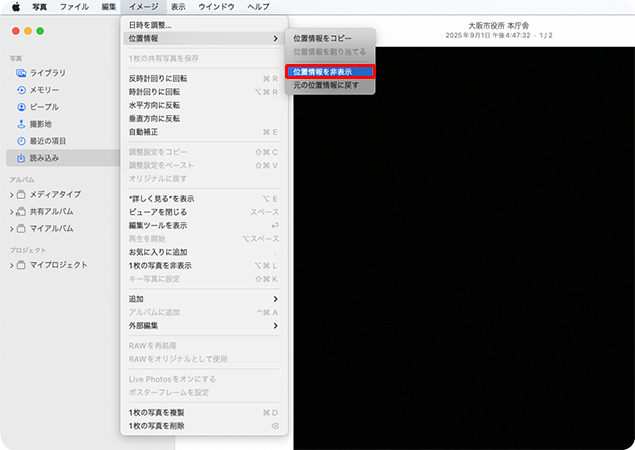Screen dimensions: 635x450
Task: Expand the メディアタイプ group
Action: click(x=12, y=195)
